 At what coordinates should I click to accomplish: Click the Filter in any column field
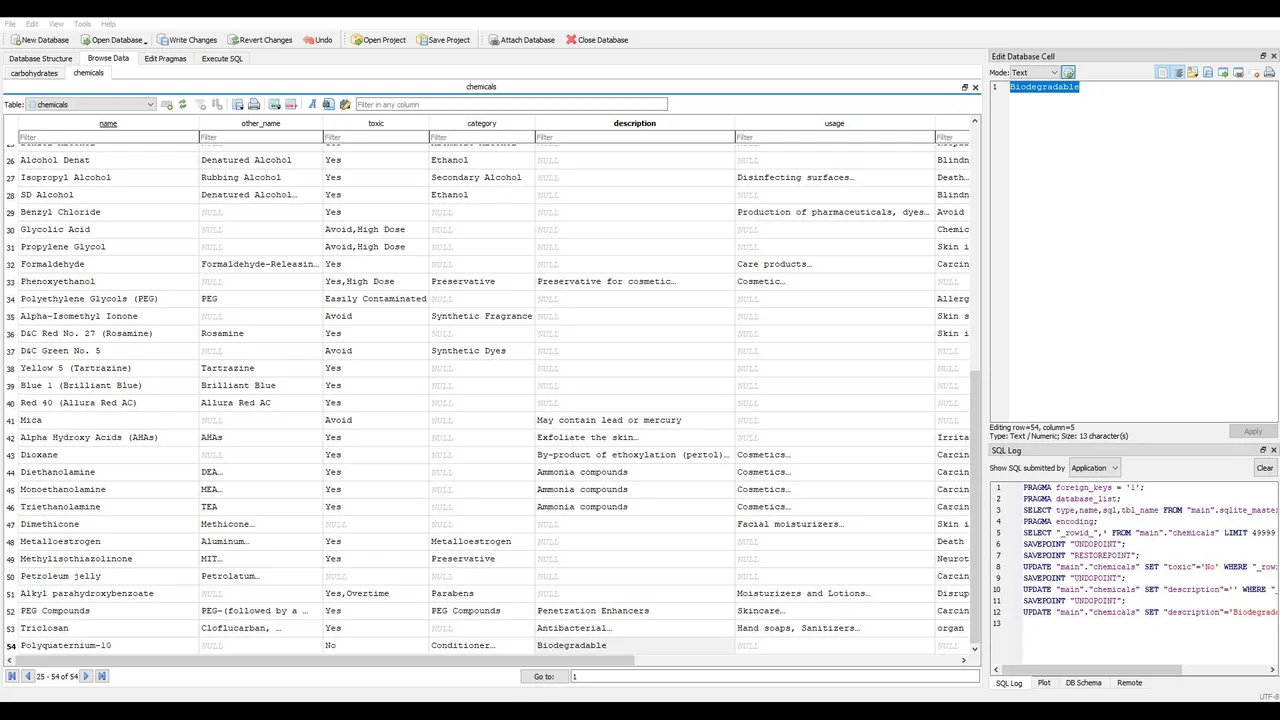click(x=511, y=104)
